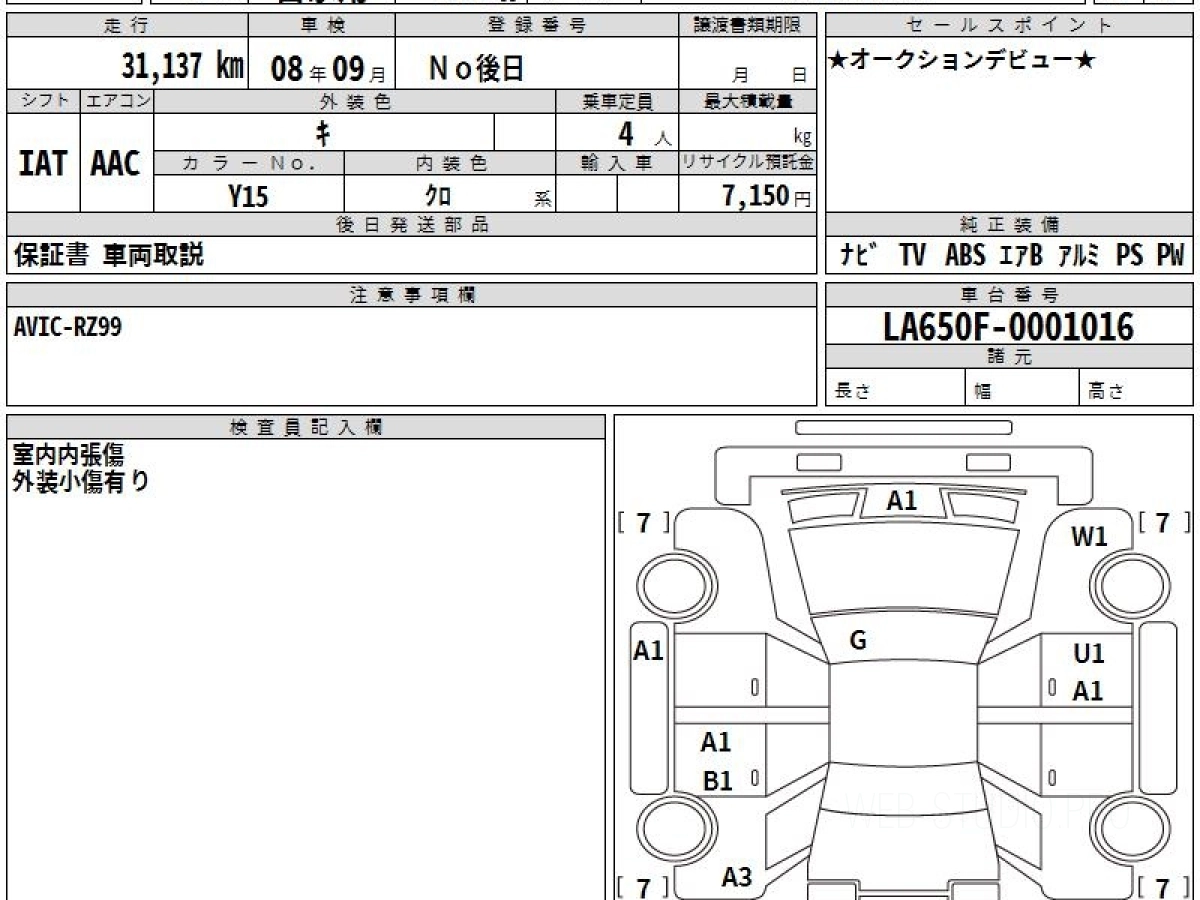Select the PW equipment item

point(1170,256)
